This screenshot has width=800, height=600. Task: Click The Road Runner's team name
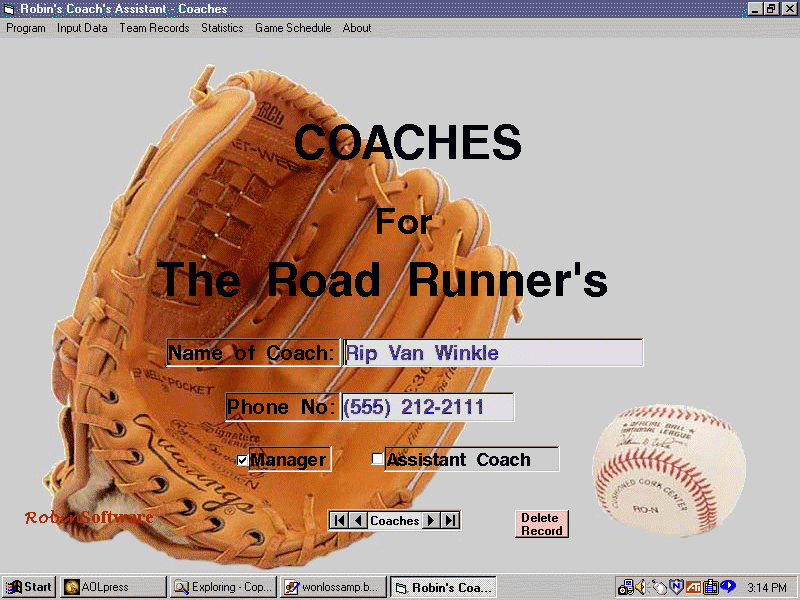382,280
